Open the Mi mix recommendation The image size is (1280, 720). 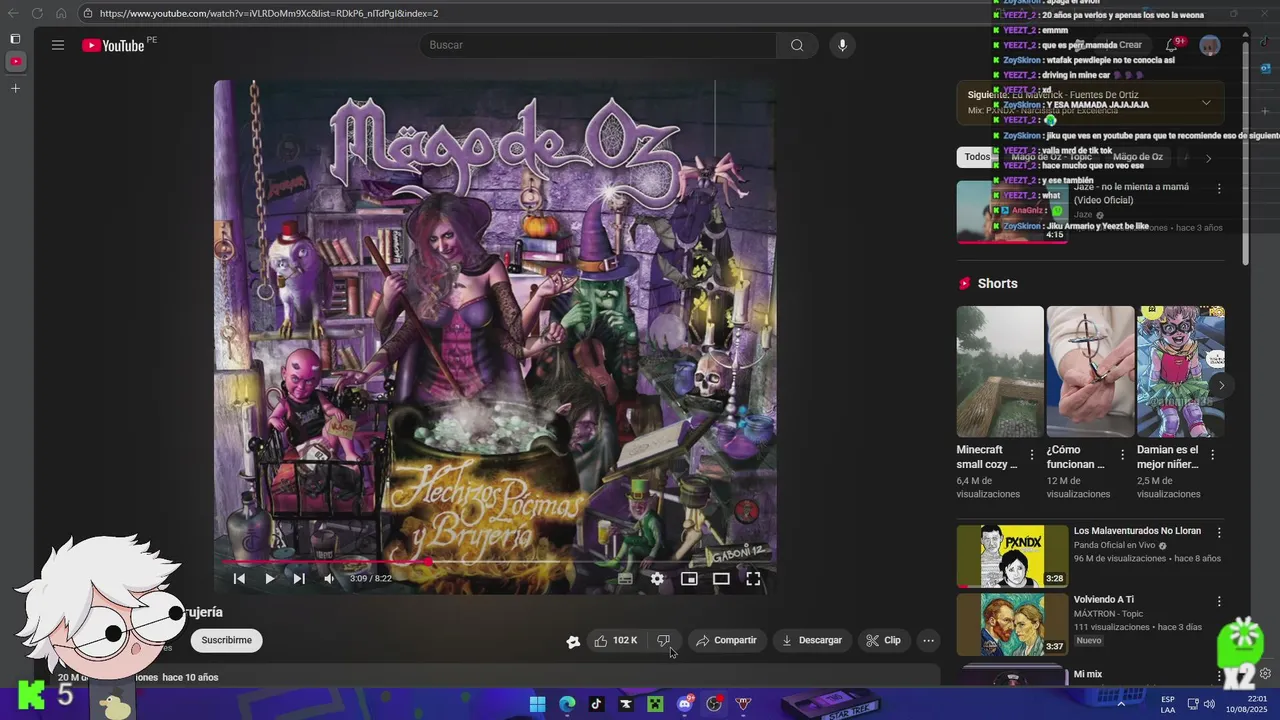coord(1088,674)
